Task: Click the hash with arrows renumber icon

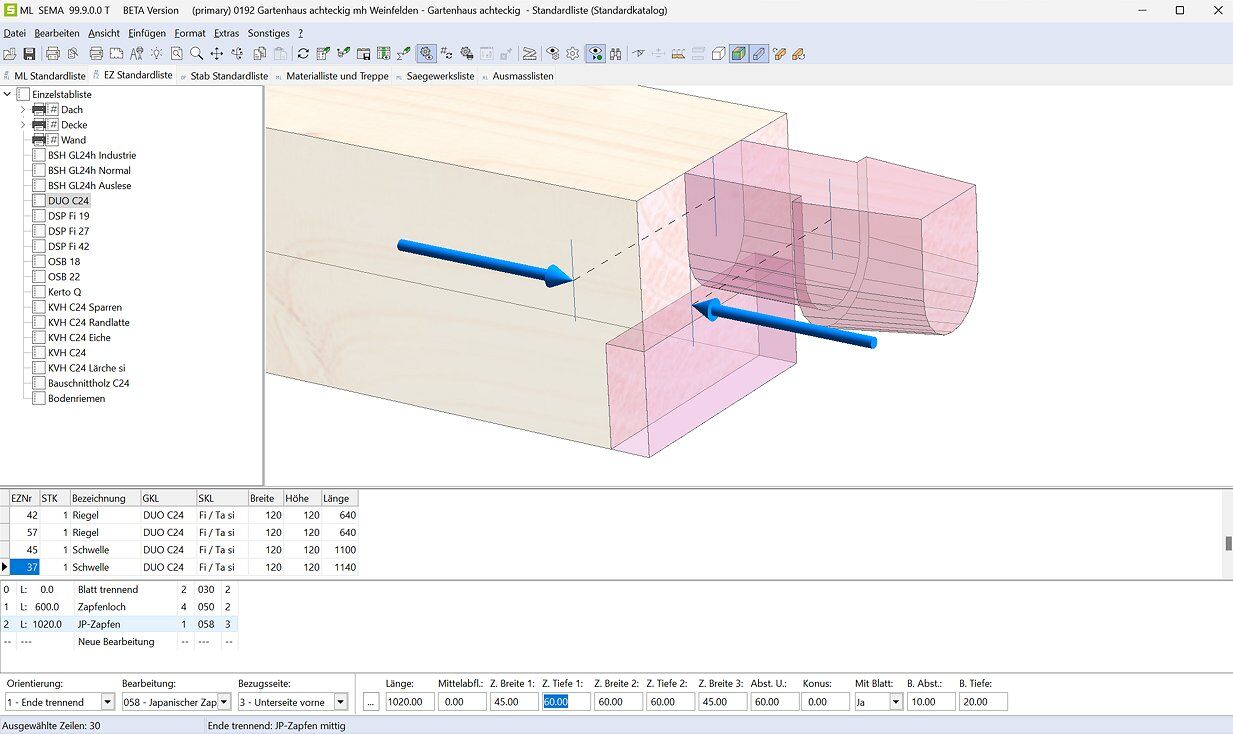Action: (446, 53)
